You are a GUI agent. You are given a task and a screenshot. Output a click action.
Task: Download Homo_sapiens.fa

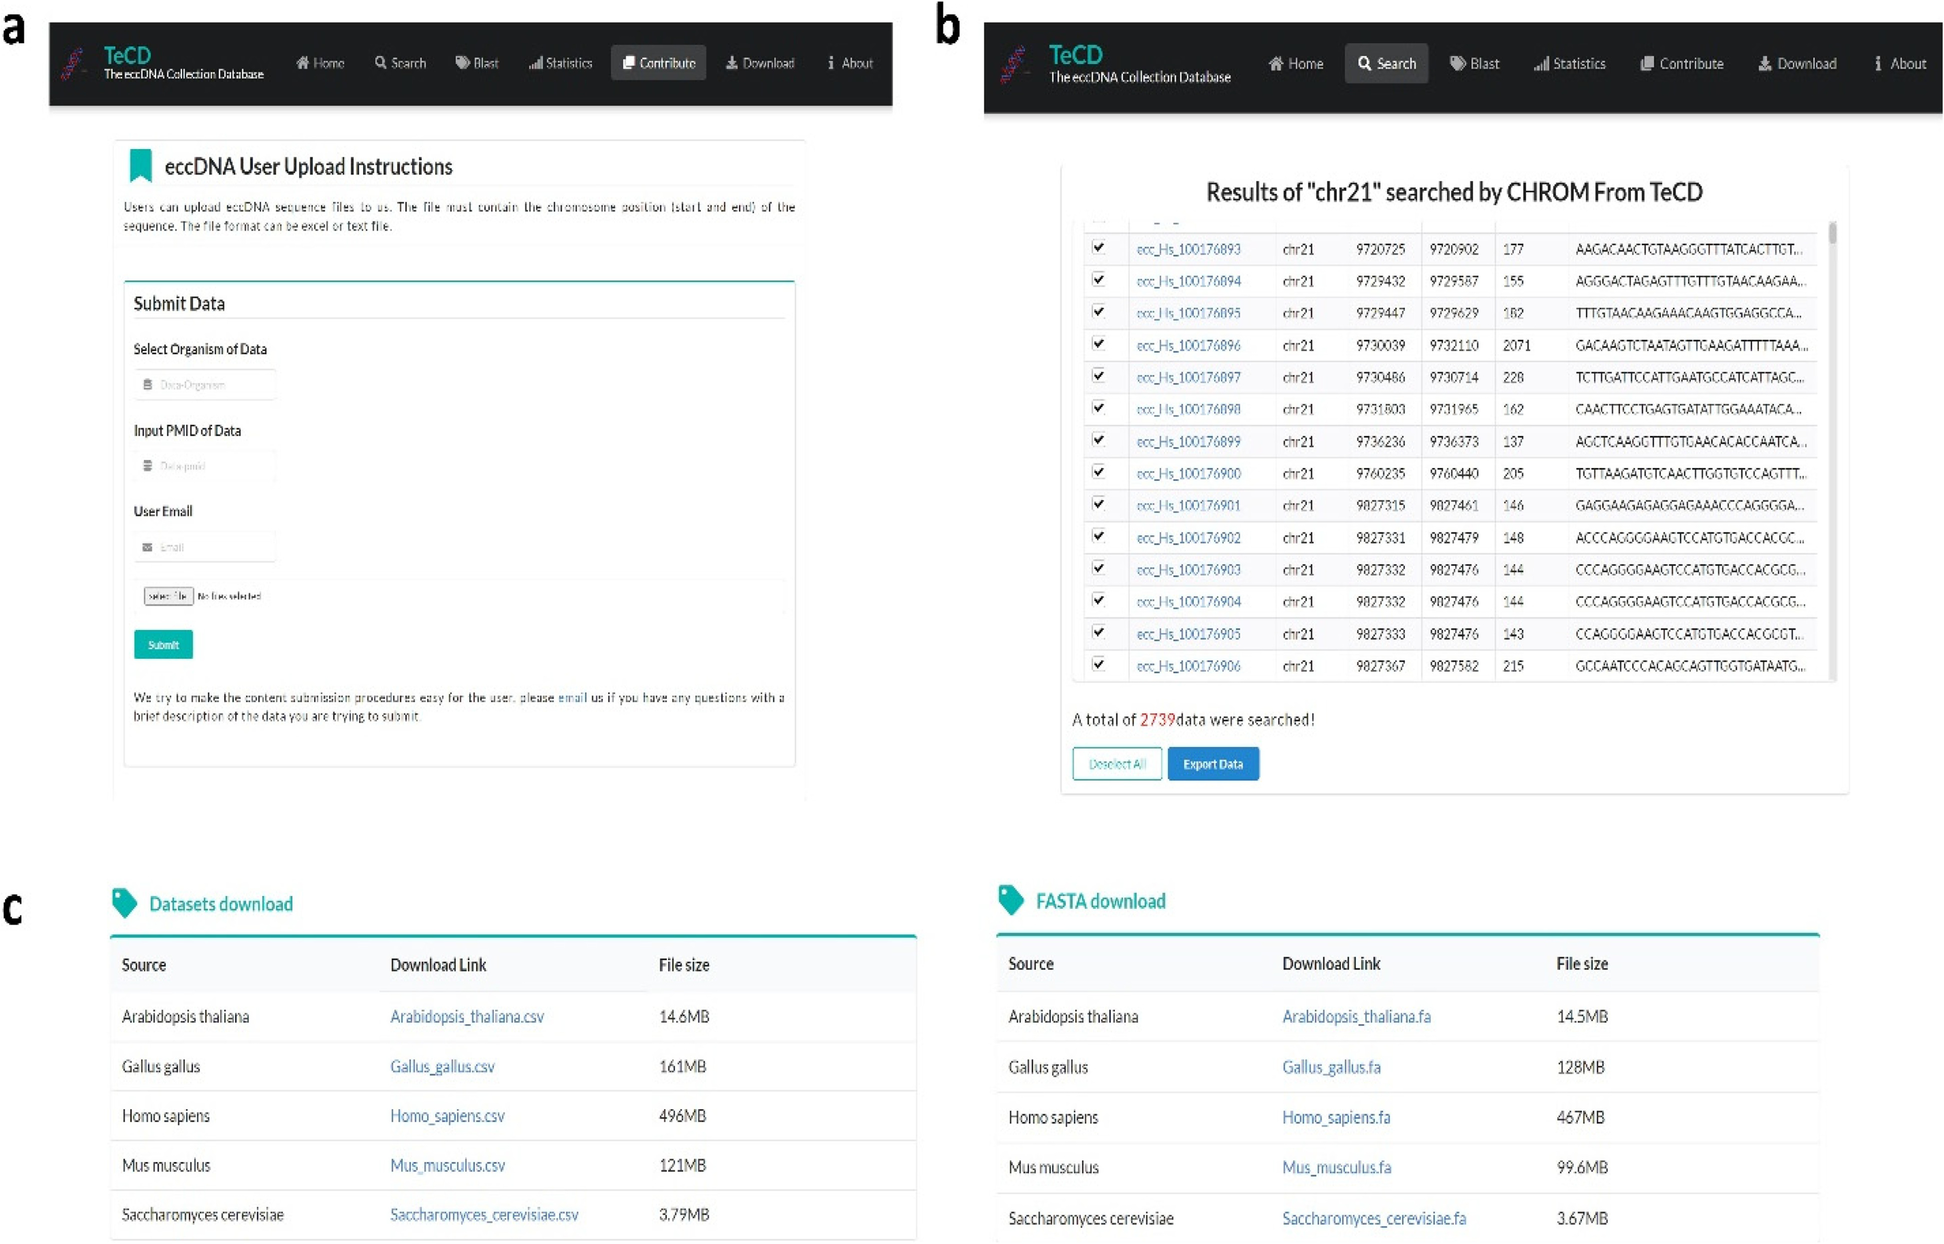tap(1336, 1118)
